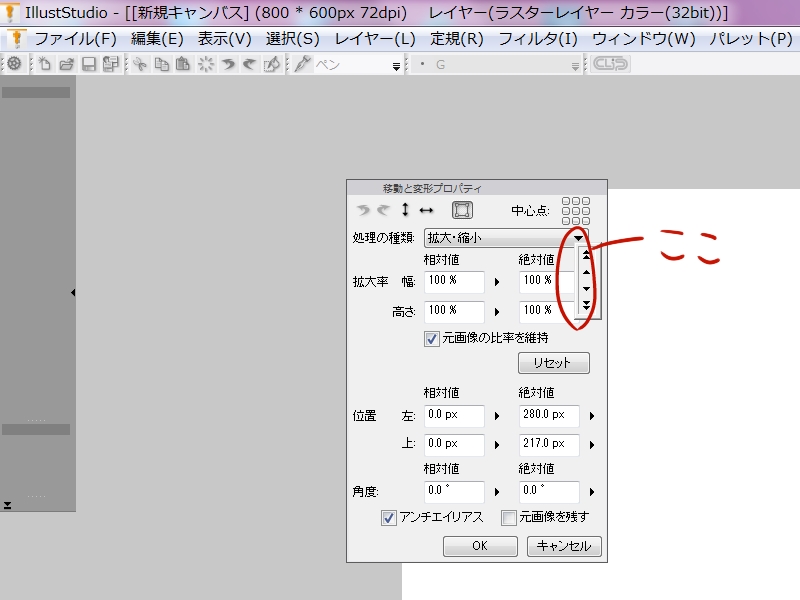The width and height of the screenshot is (800, 600).
Task: Click the single-down arrow in the stepper popup
Action: point(586,289)
